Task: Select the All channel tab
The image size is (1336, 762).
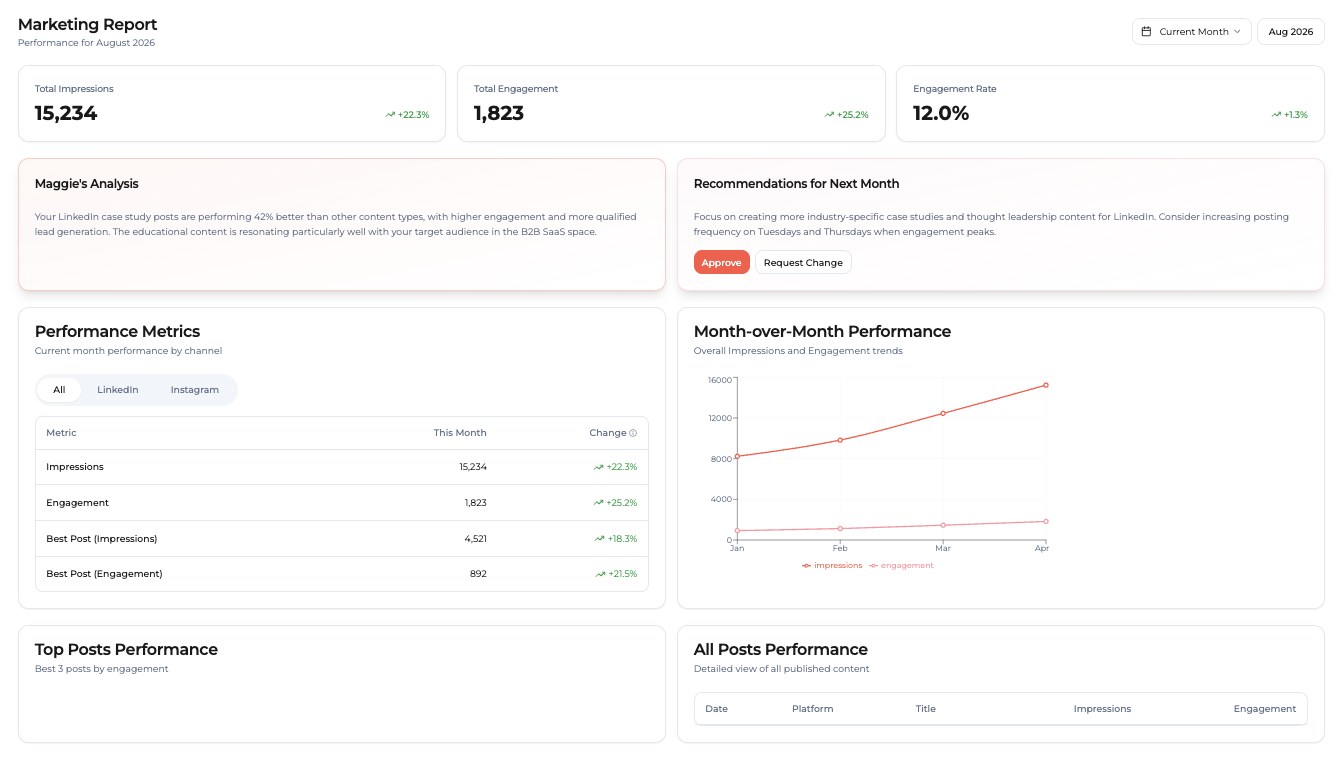Action: 59,390
